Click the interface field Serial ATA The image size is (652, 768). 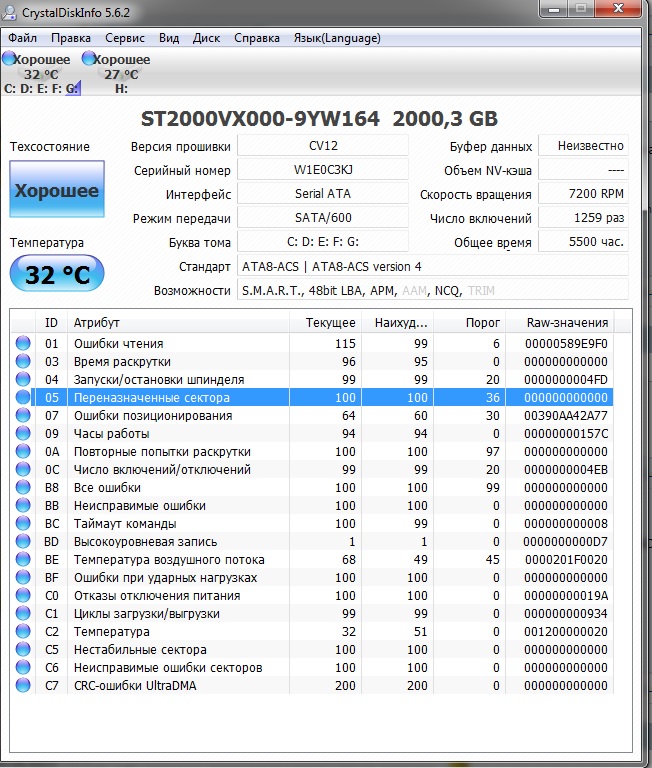[323, 193]
